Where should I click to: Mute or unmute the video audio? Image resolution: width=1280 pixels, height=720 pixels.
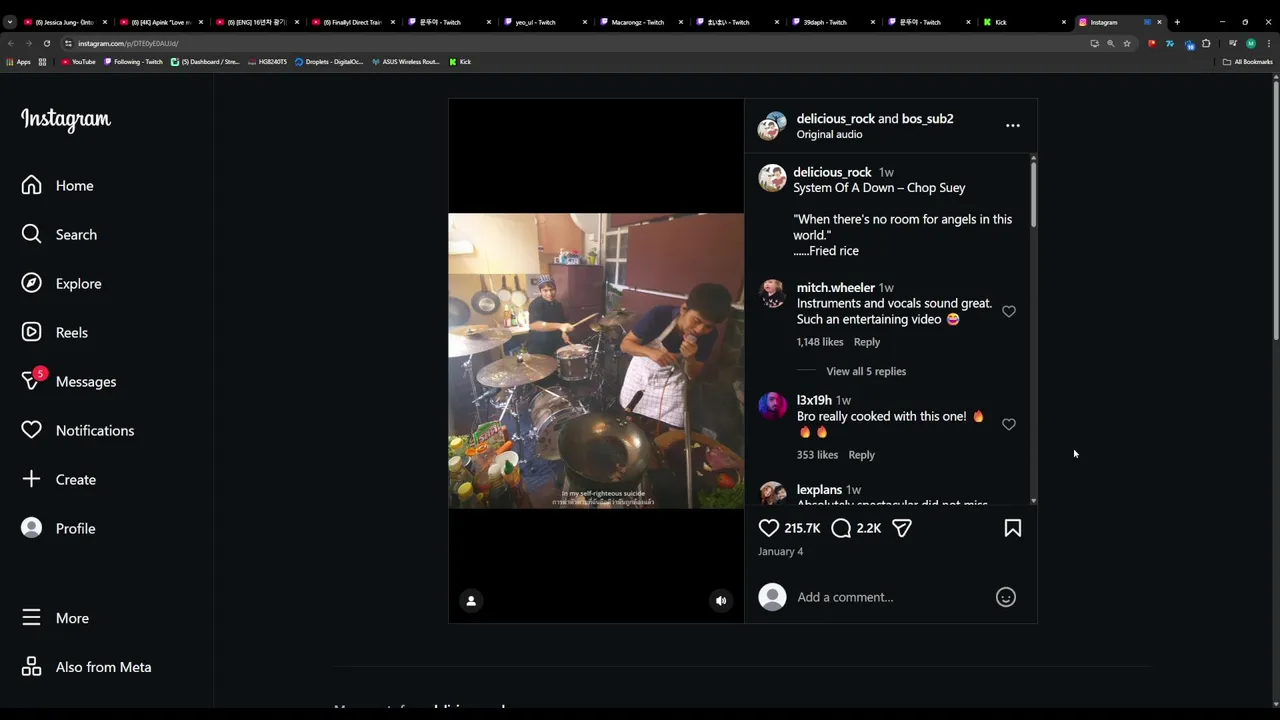click(721, 601)
